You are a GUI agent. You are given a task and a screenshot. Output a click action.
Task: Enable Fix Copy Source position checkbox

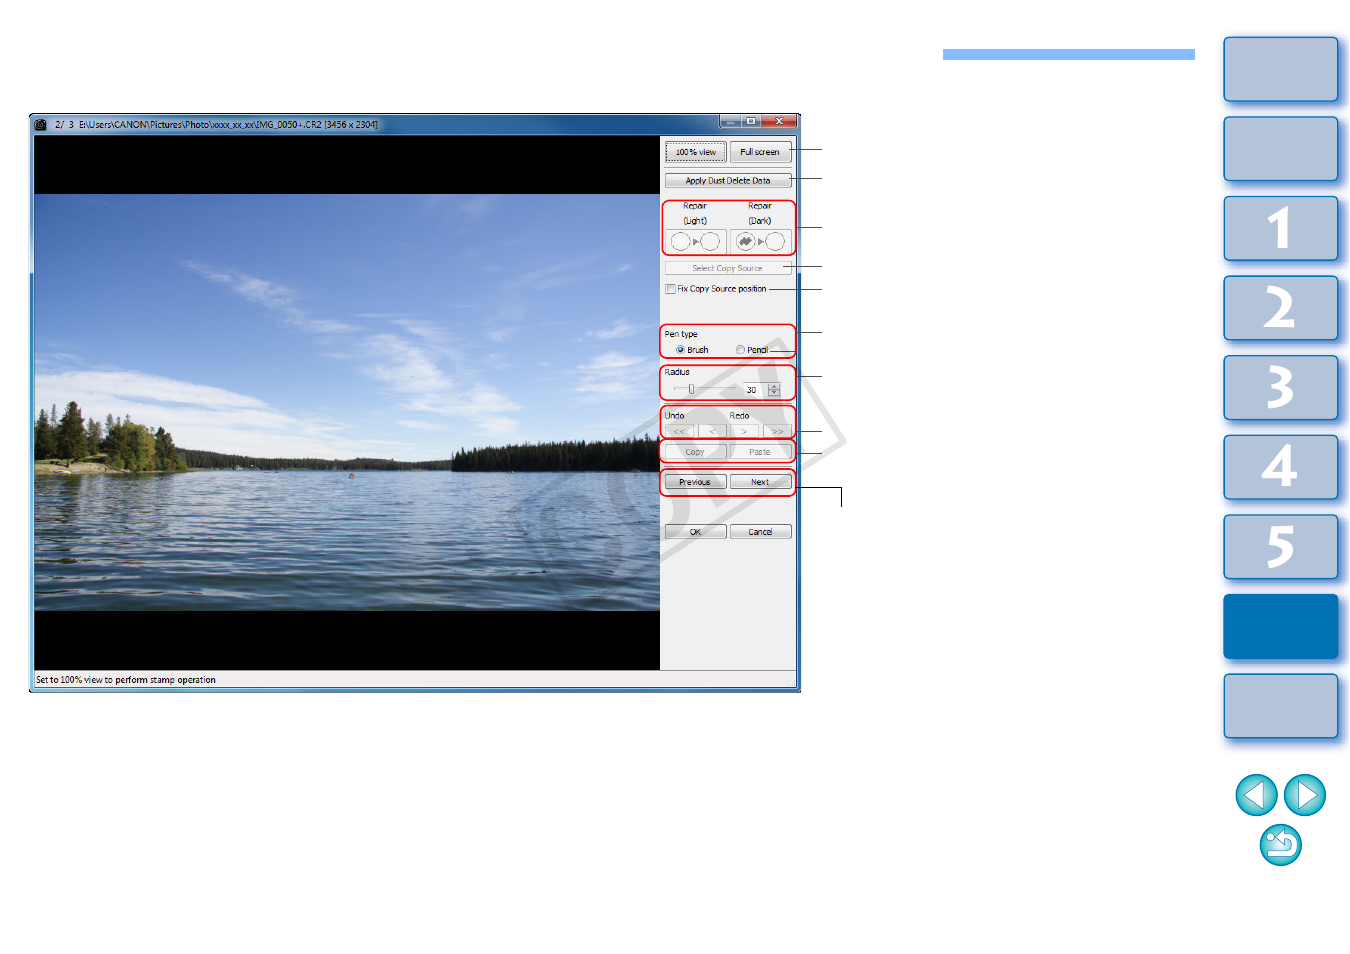pyautogui.click(x=670, y=289)
